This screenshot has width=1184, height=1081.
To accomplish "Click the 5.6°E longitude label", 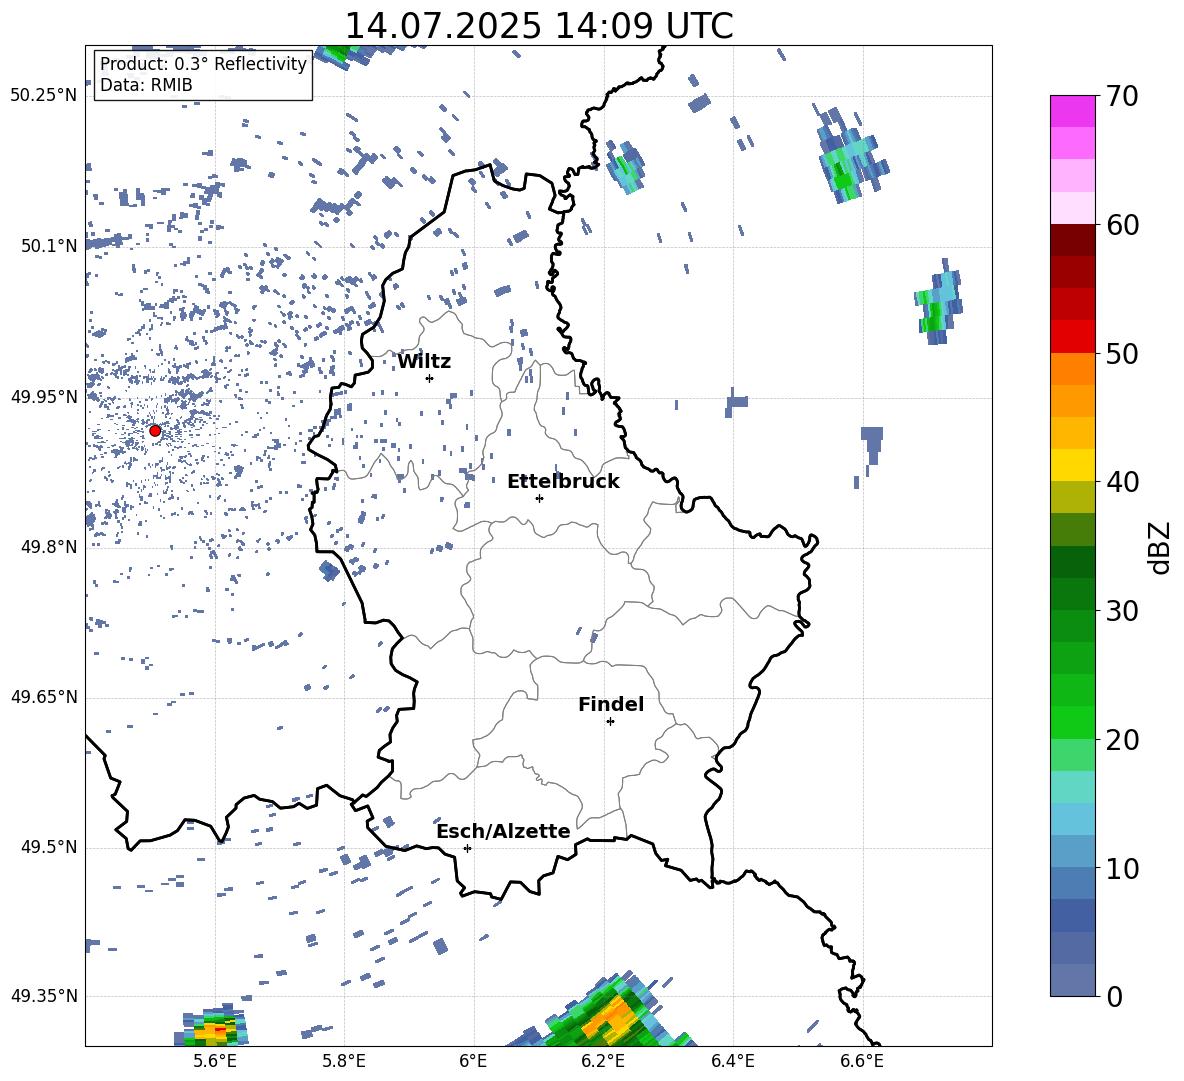I will click(215, 1061).
